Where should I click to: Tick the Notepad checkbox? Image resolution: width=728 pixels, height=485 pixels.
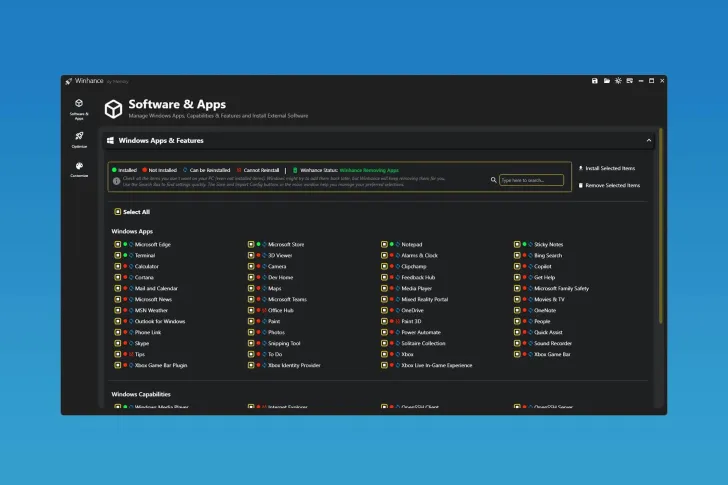(384, 244)
